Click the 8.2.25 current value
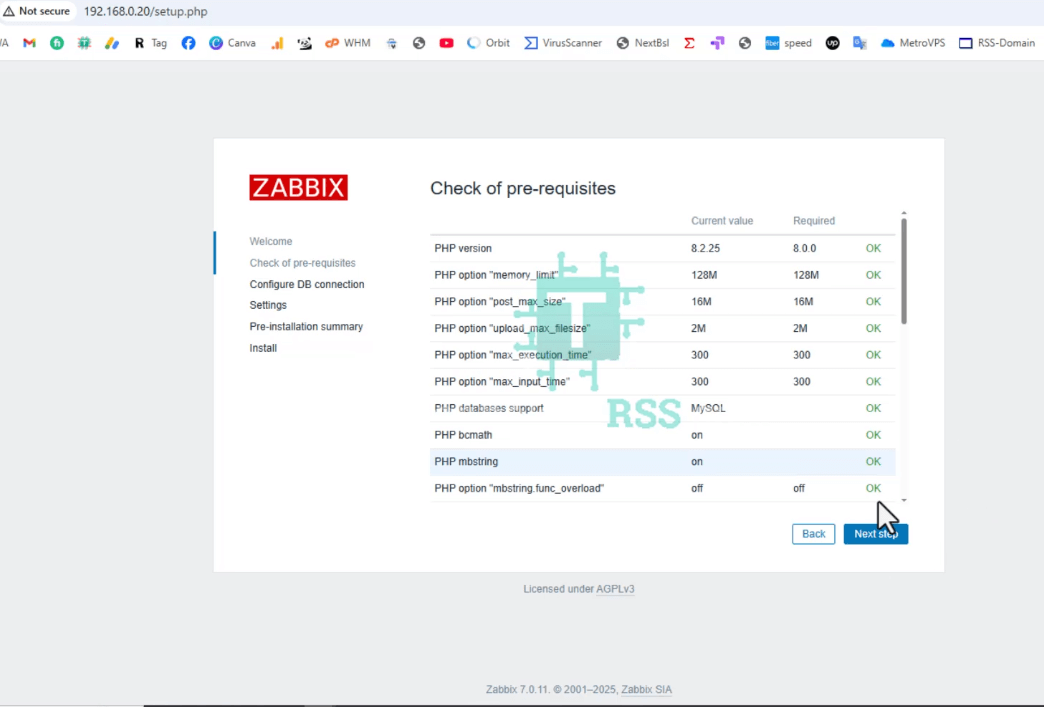 [x=705, y=248]
